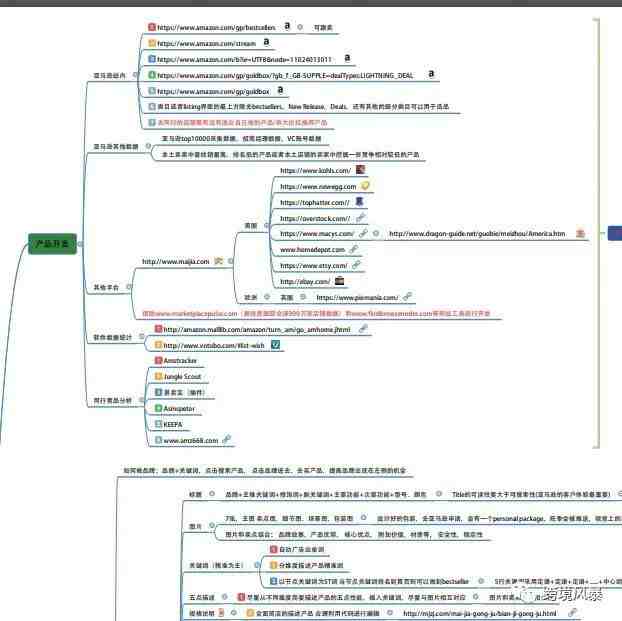This screenshot has width=622, height=621.
Task: Click the orange priority marker before amazon.com/stream
Action: [x=152, y=43]
